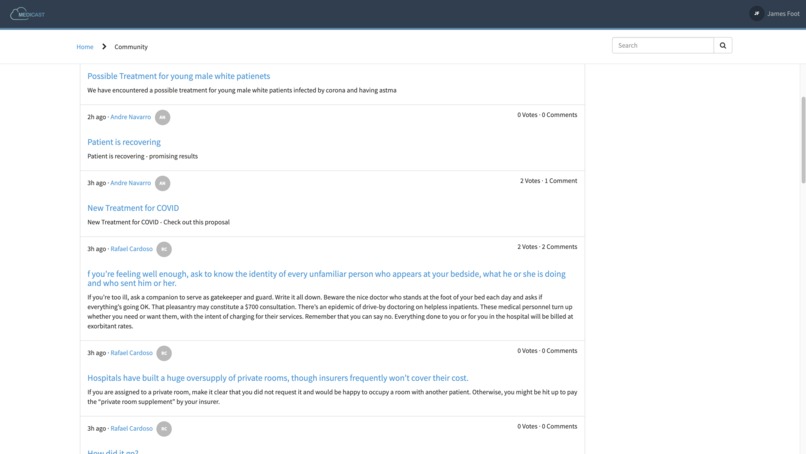The image size is (806, 454).
Task: Open Rafael Cardoso profile with 2 Comments post
Action: (132, 249)
